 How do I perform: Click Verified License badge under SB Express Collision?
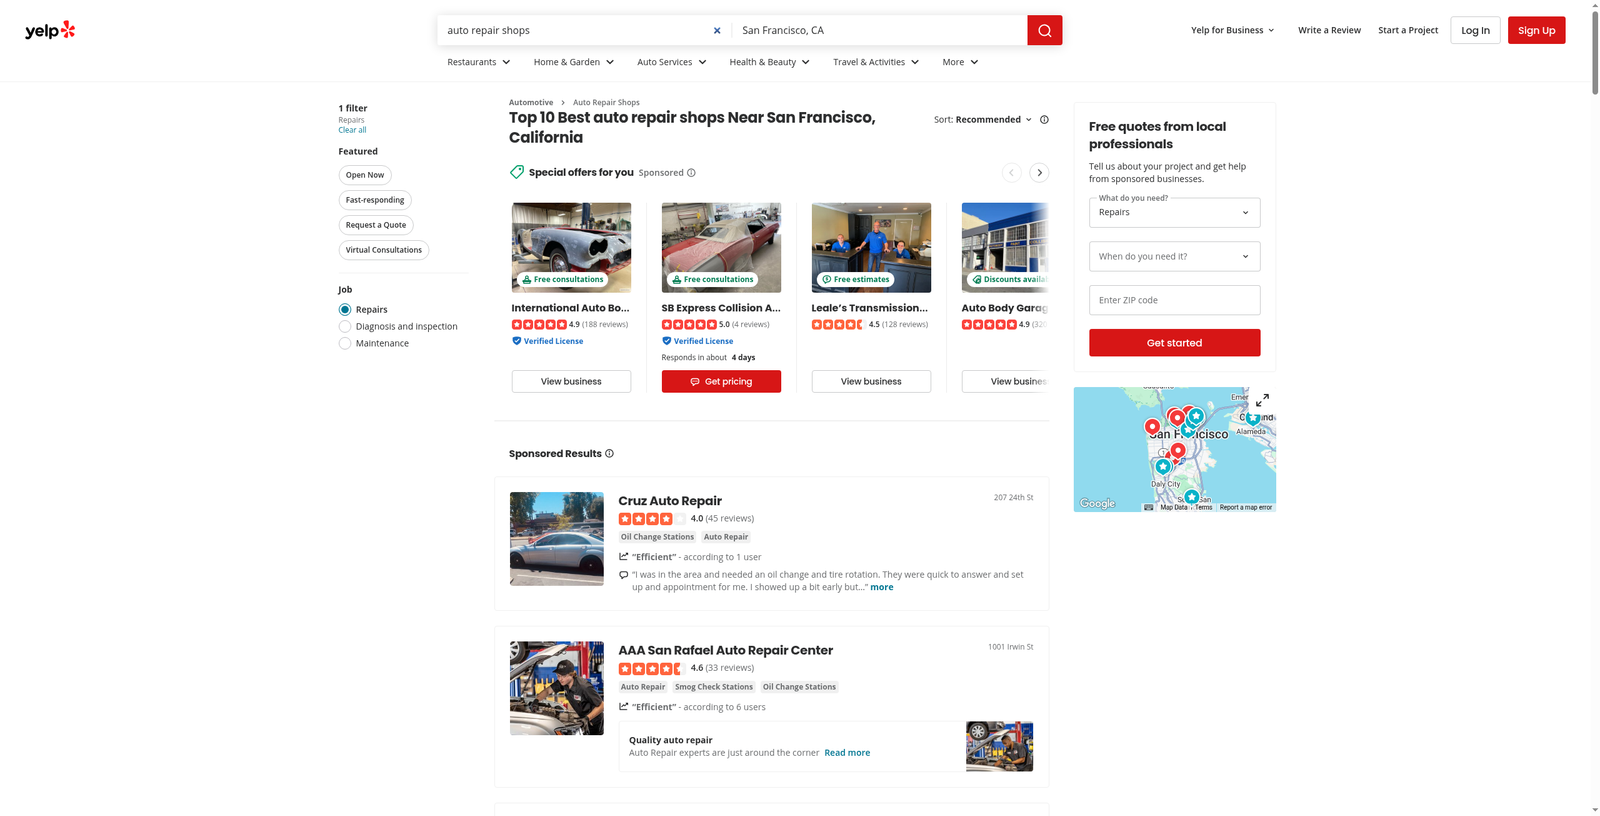click(697, 341)
